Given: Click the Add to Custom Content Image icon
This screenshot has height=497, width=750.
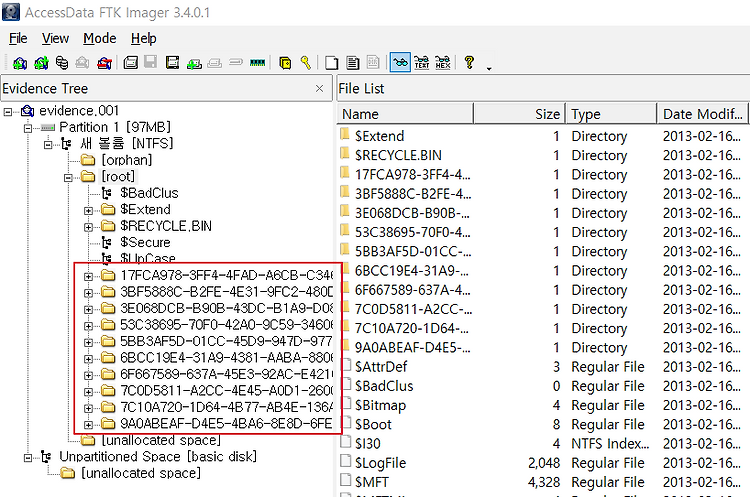Looking at the screenshot, I should (x=194, y=63).
